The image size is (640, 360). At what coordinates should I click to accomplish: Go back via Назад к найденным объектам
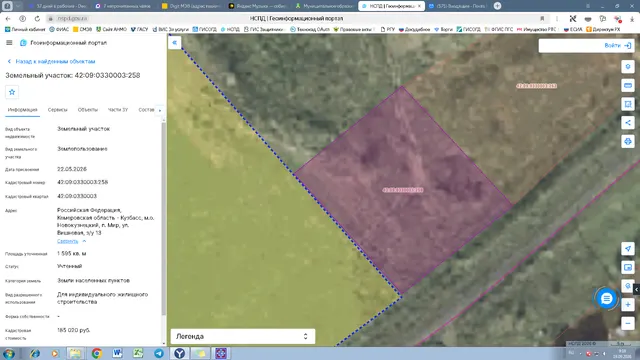point(51,61)
